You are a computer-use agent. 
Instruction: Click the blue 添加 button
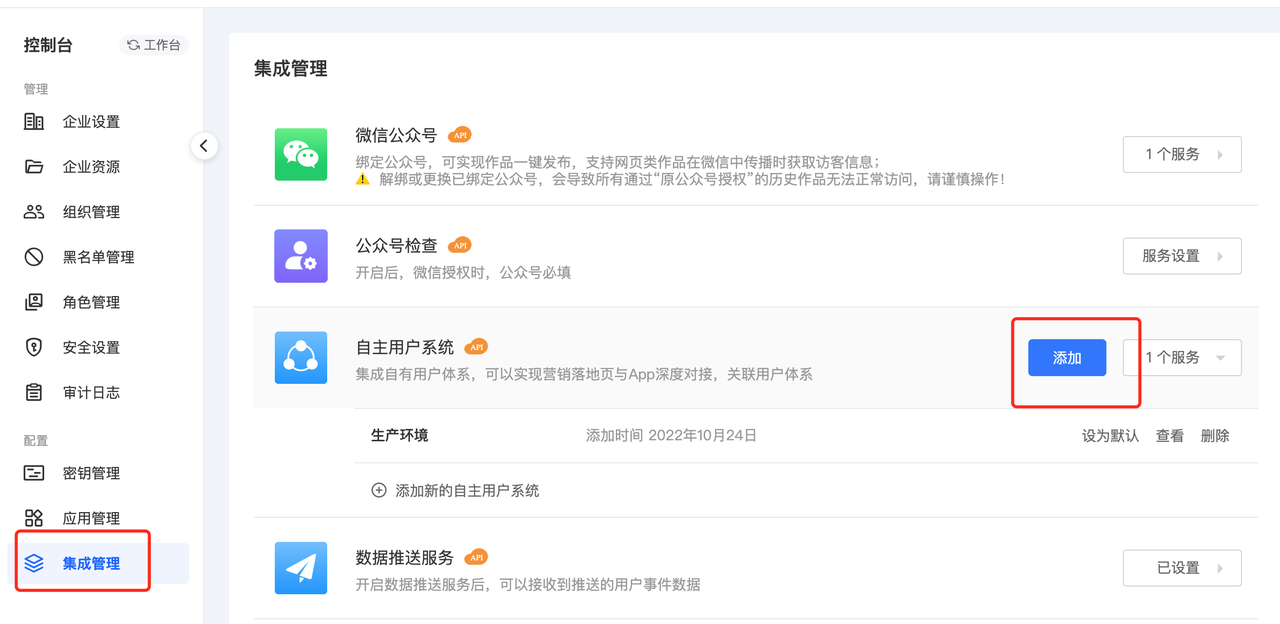click(x=1067, y=357)
